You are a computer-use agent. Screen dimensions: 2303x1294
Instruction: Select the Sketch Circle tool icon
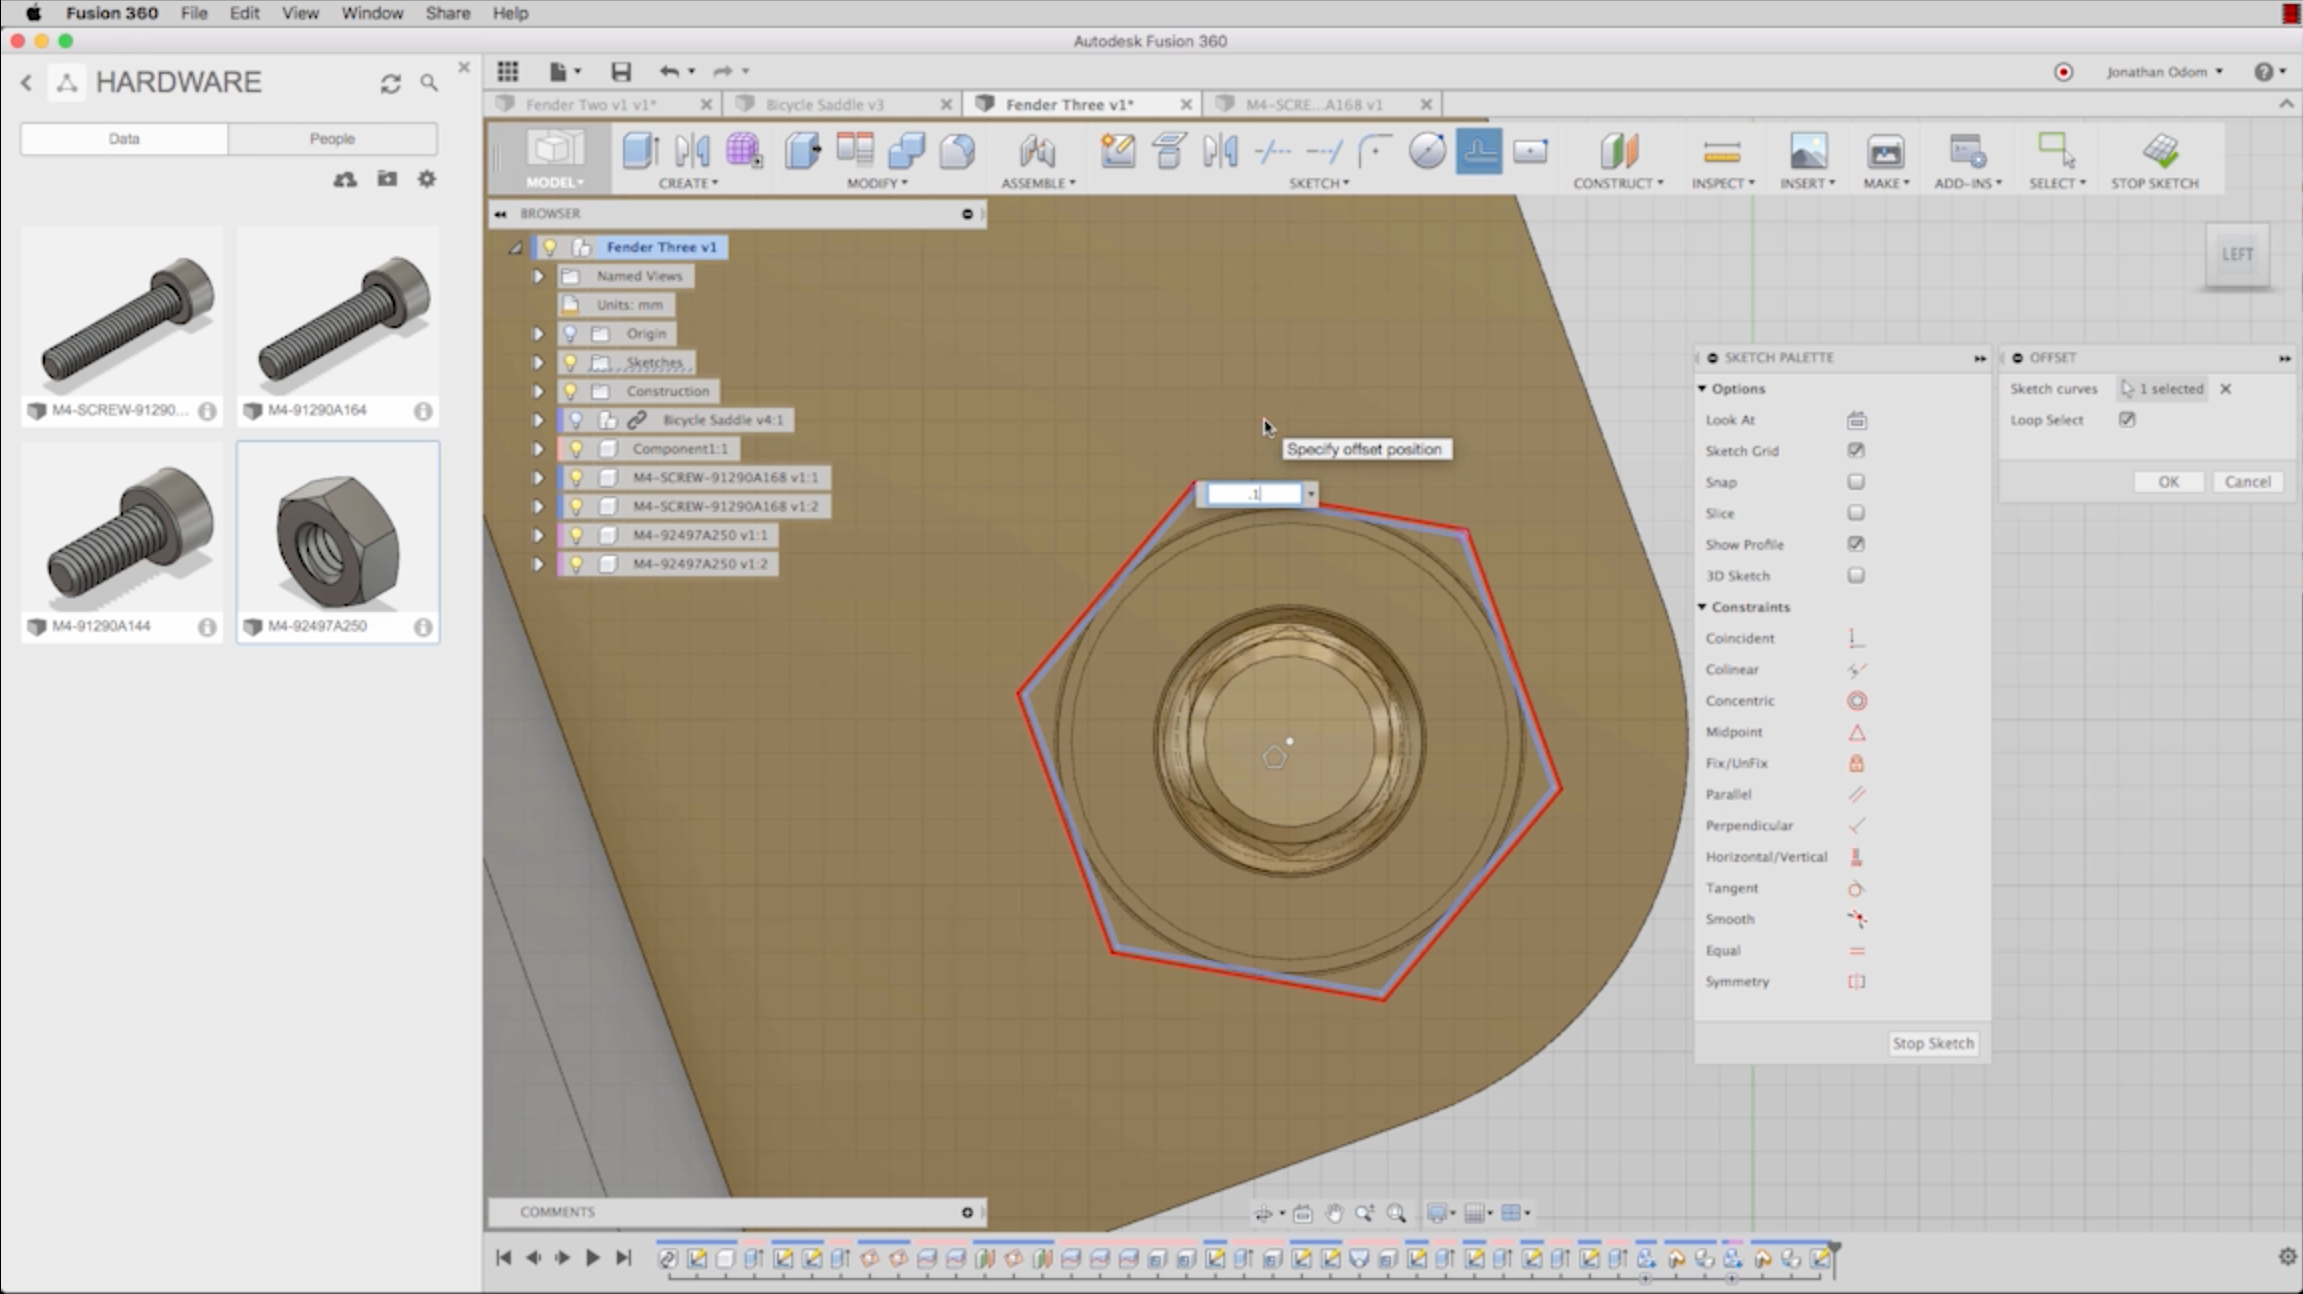coord(1427,152)
